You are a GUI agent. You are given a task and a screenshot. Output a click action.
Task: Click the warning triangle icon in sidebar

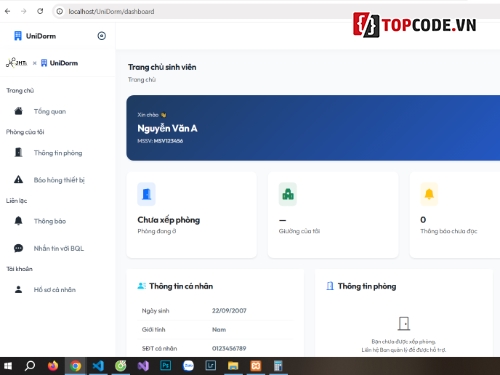coord(19,180)
